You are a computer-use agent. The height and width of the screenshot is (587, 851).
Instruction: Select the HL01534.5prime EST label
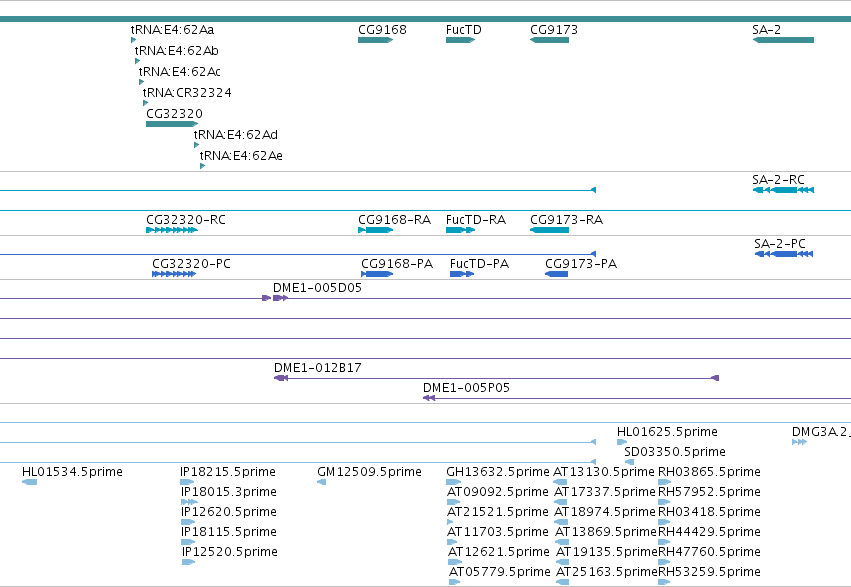[72, 472]
